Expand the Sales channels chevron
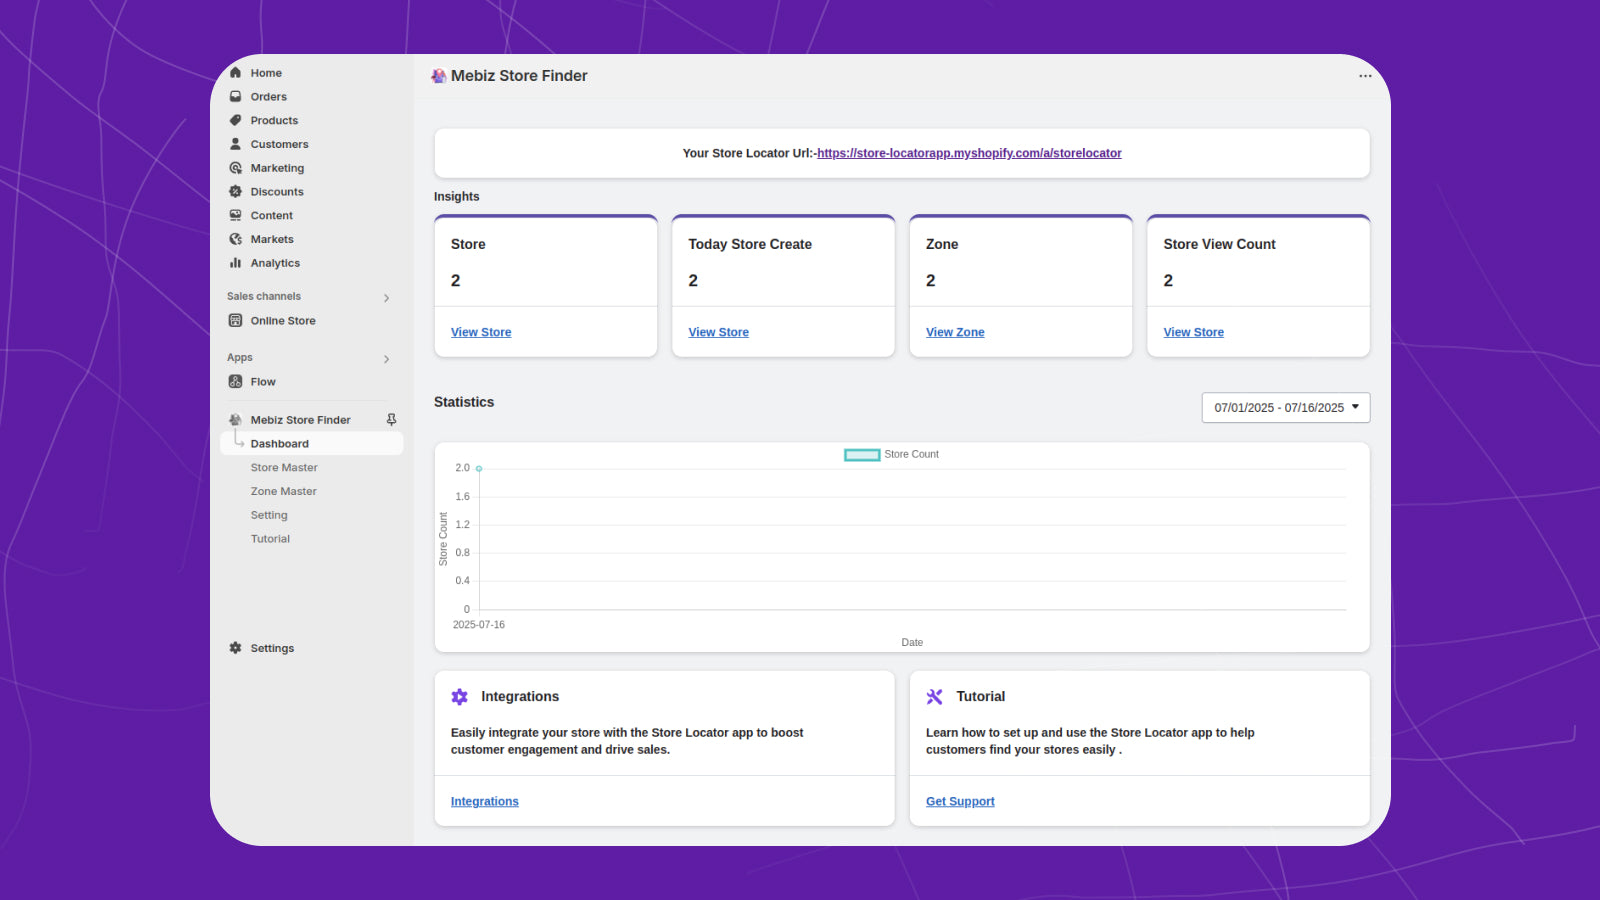The width and height of the screenshot is (1600, 900). coord(387,298)
